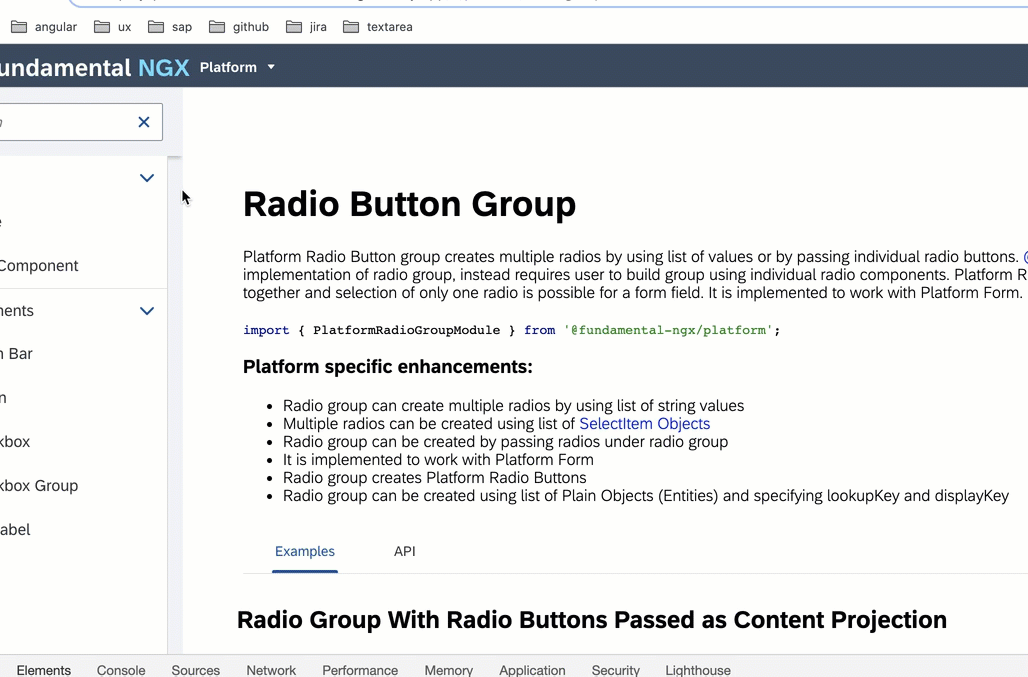This screenshot has width=1028, height=677.
Task: Collapse the sidebar section above the Bar item
Action: (x=147, y=311)
